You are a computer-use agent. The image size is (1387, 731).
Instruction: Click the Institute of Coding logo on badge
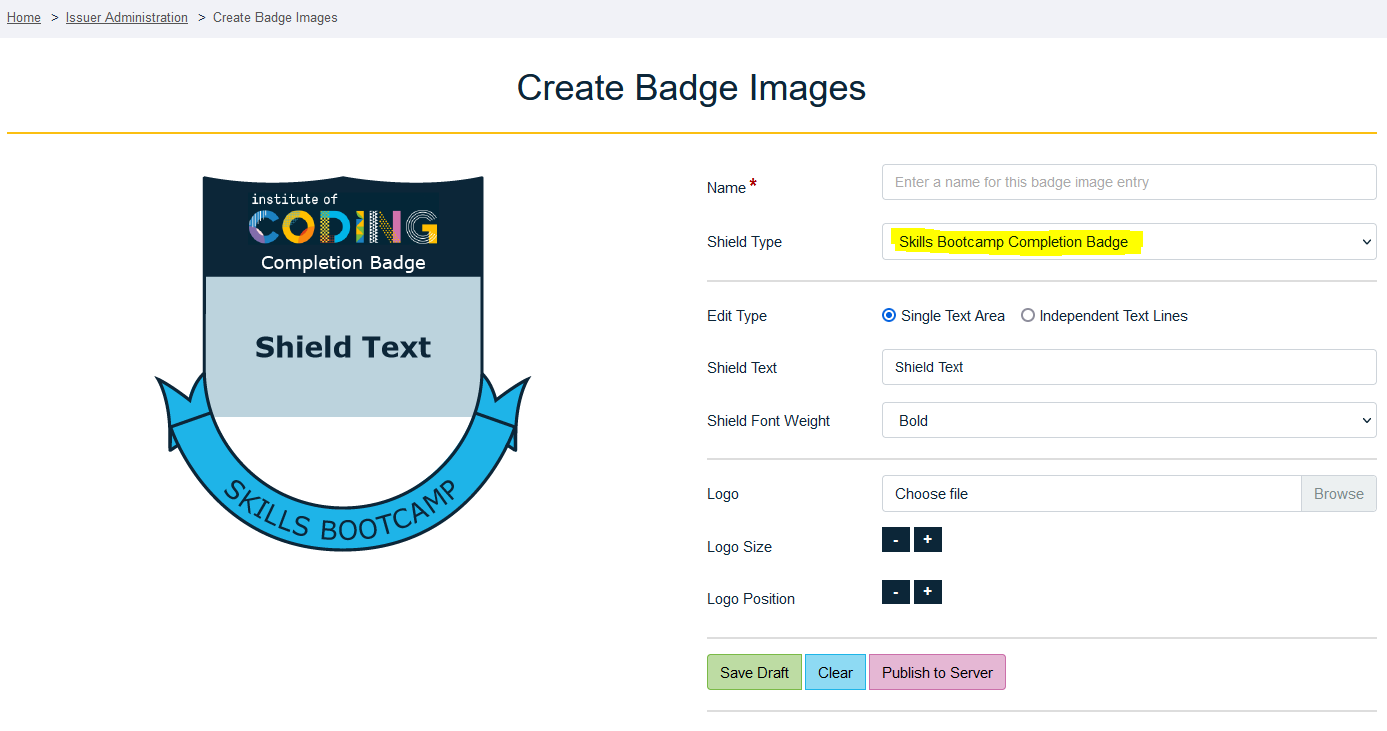click(343, 220)
